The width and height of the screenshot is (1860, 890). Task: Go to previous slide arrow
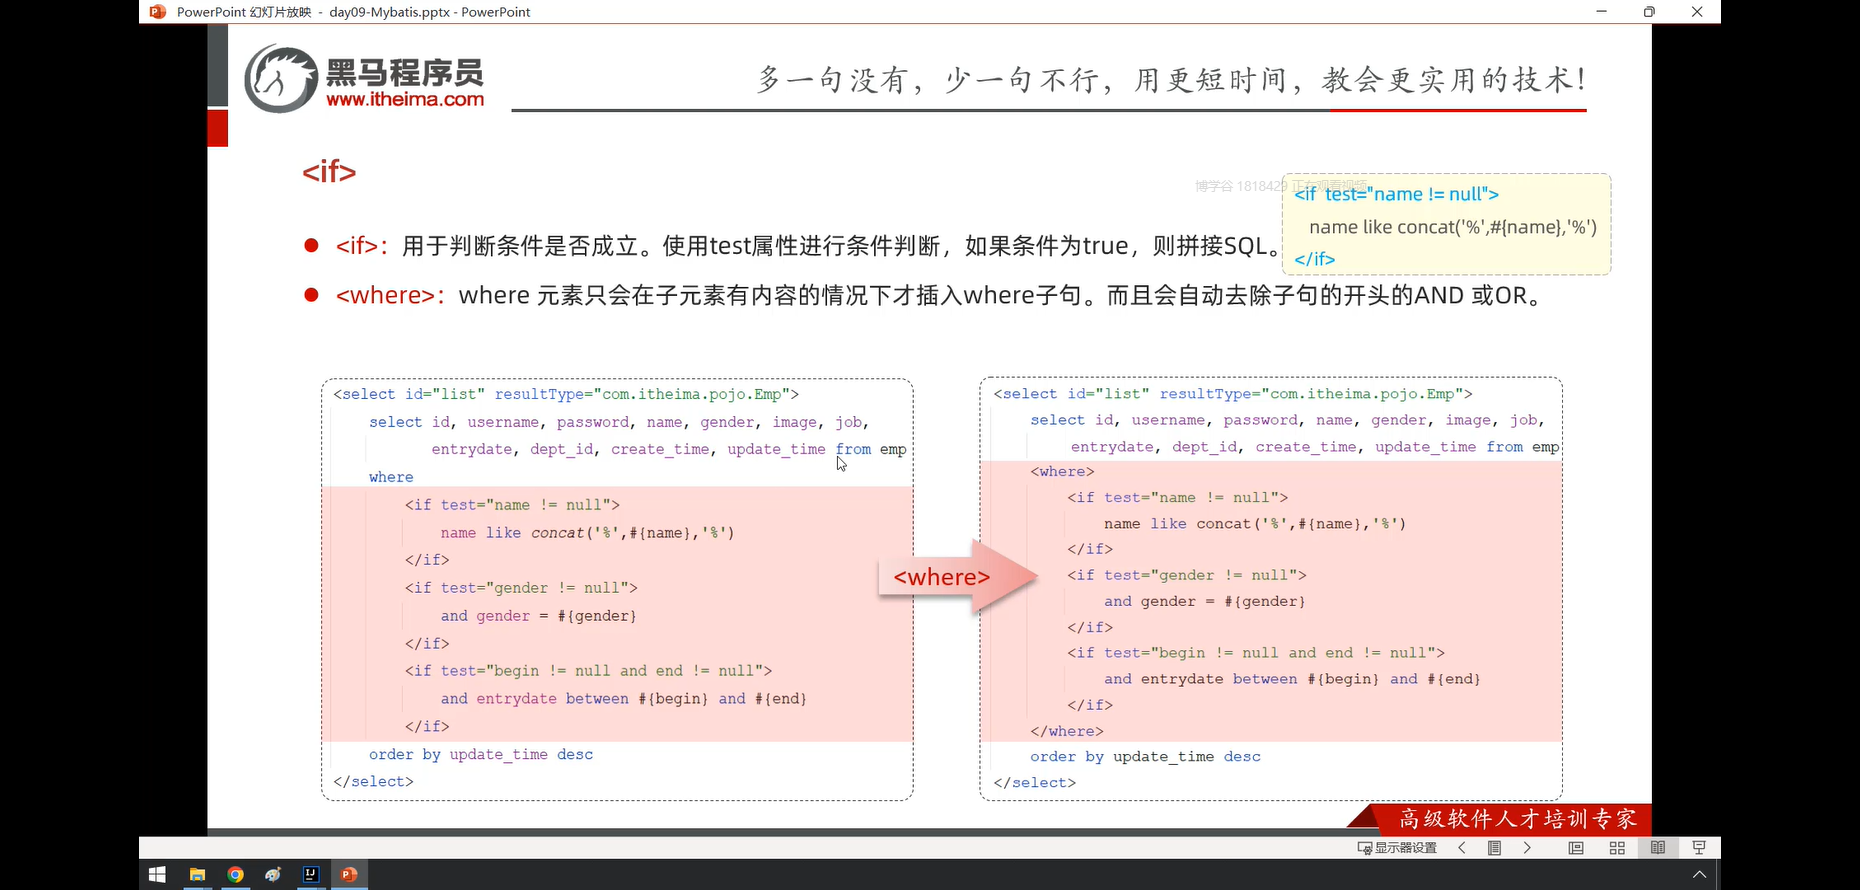click(x=1462, y=848)
